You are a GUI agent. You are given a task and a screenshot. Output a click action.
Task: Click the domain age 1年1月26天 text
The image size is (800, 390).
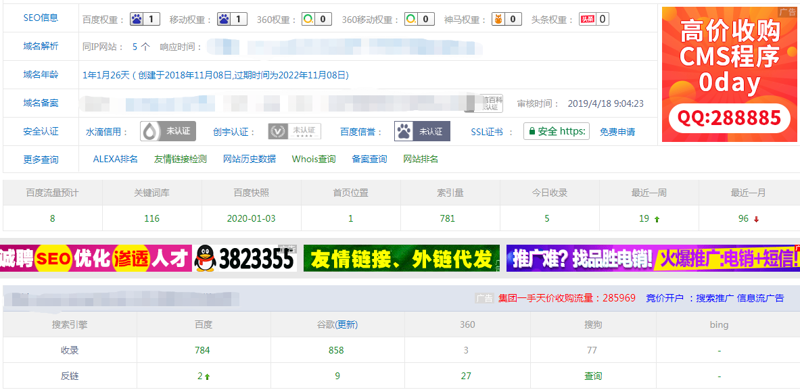(x=106, y=75)
